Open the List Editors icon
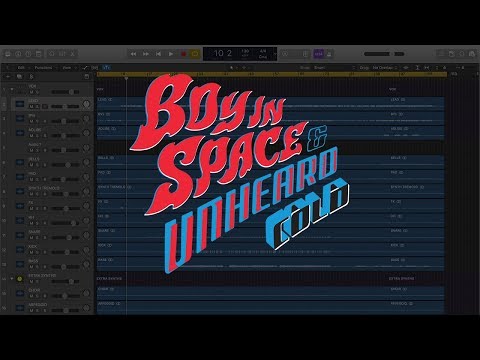Screen dimensions: 480x360 click(441, 54)
